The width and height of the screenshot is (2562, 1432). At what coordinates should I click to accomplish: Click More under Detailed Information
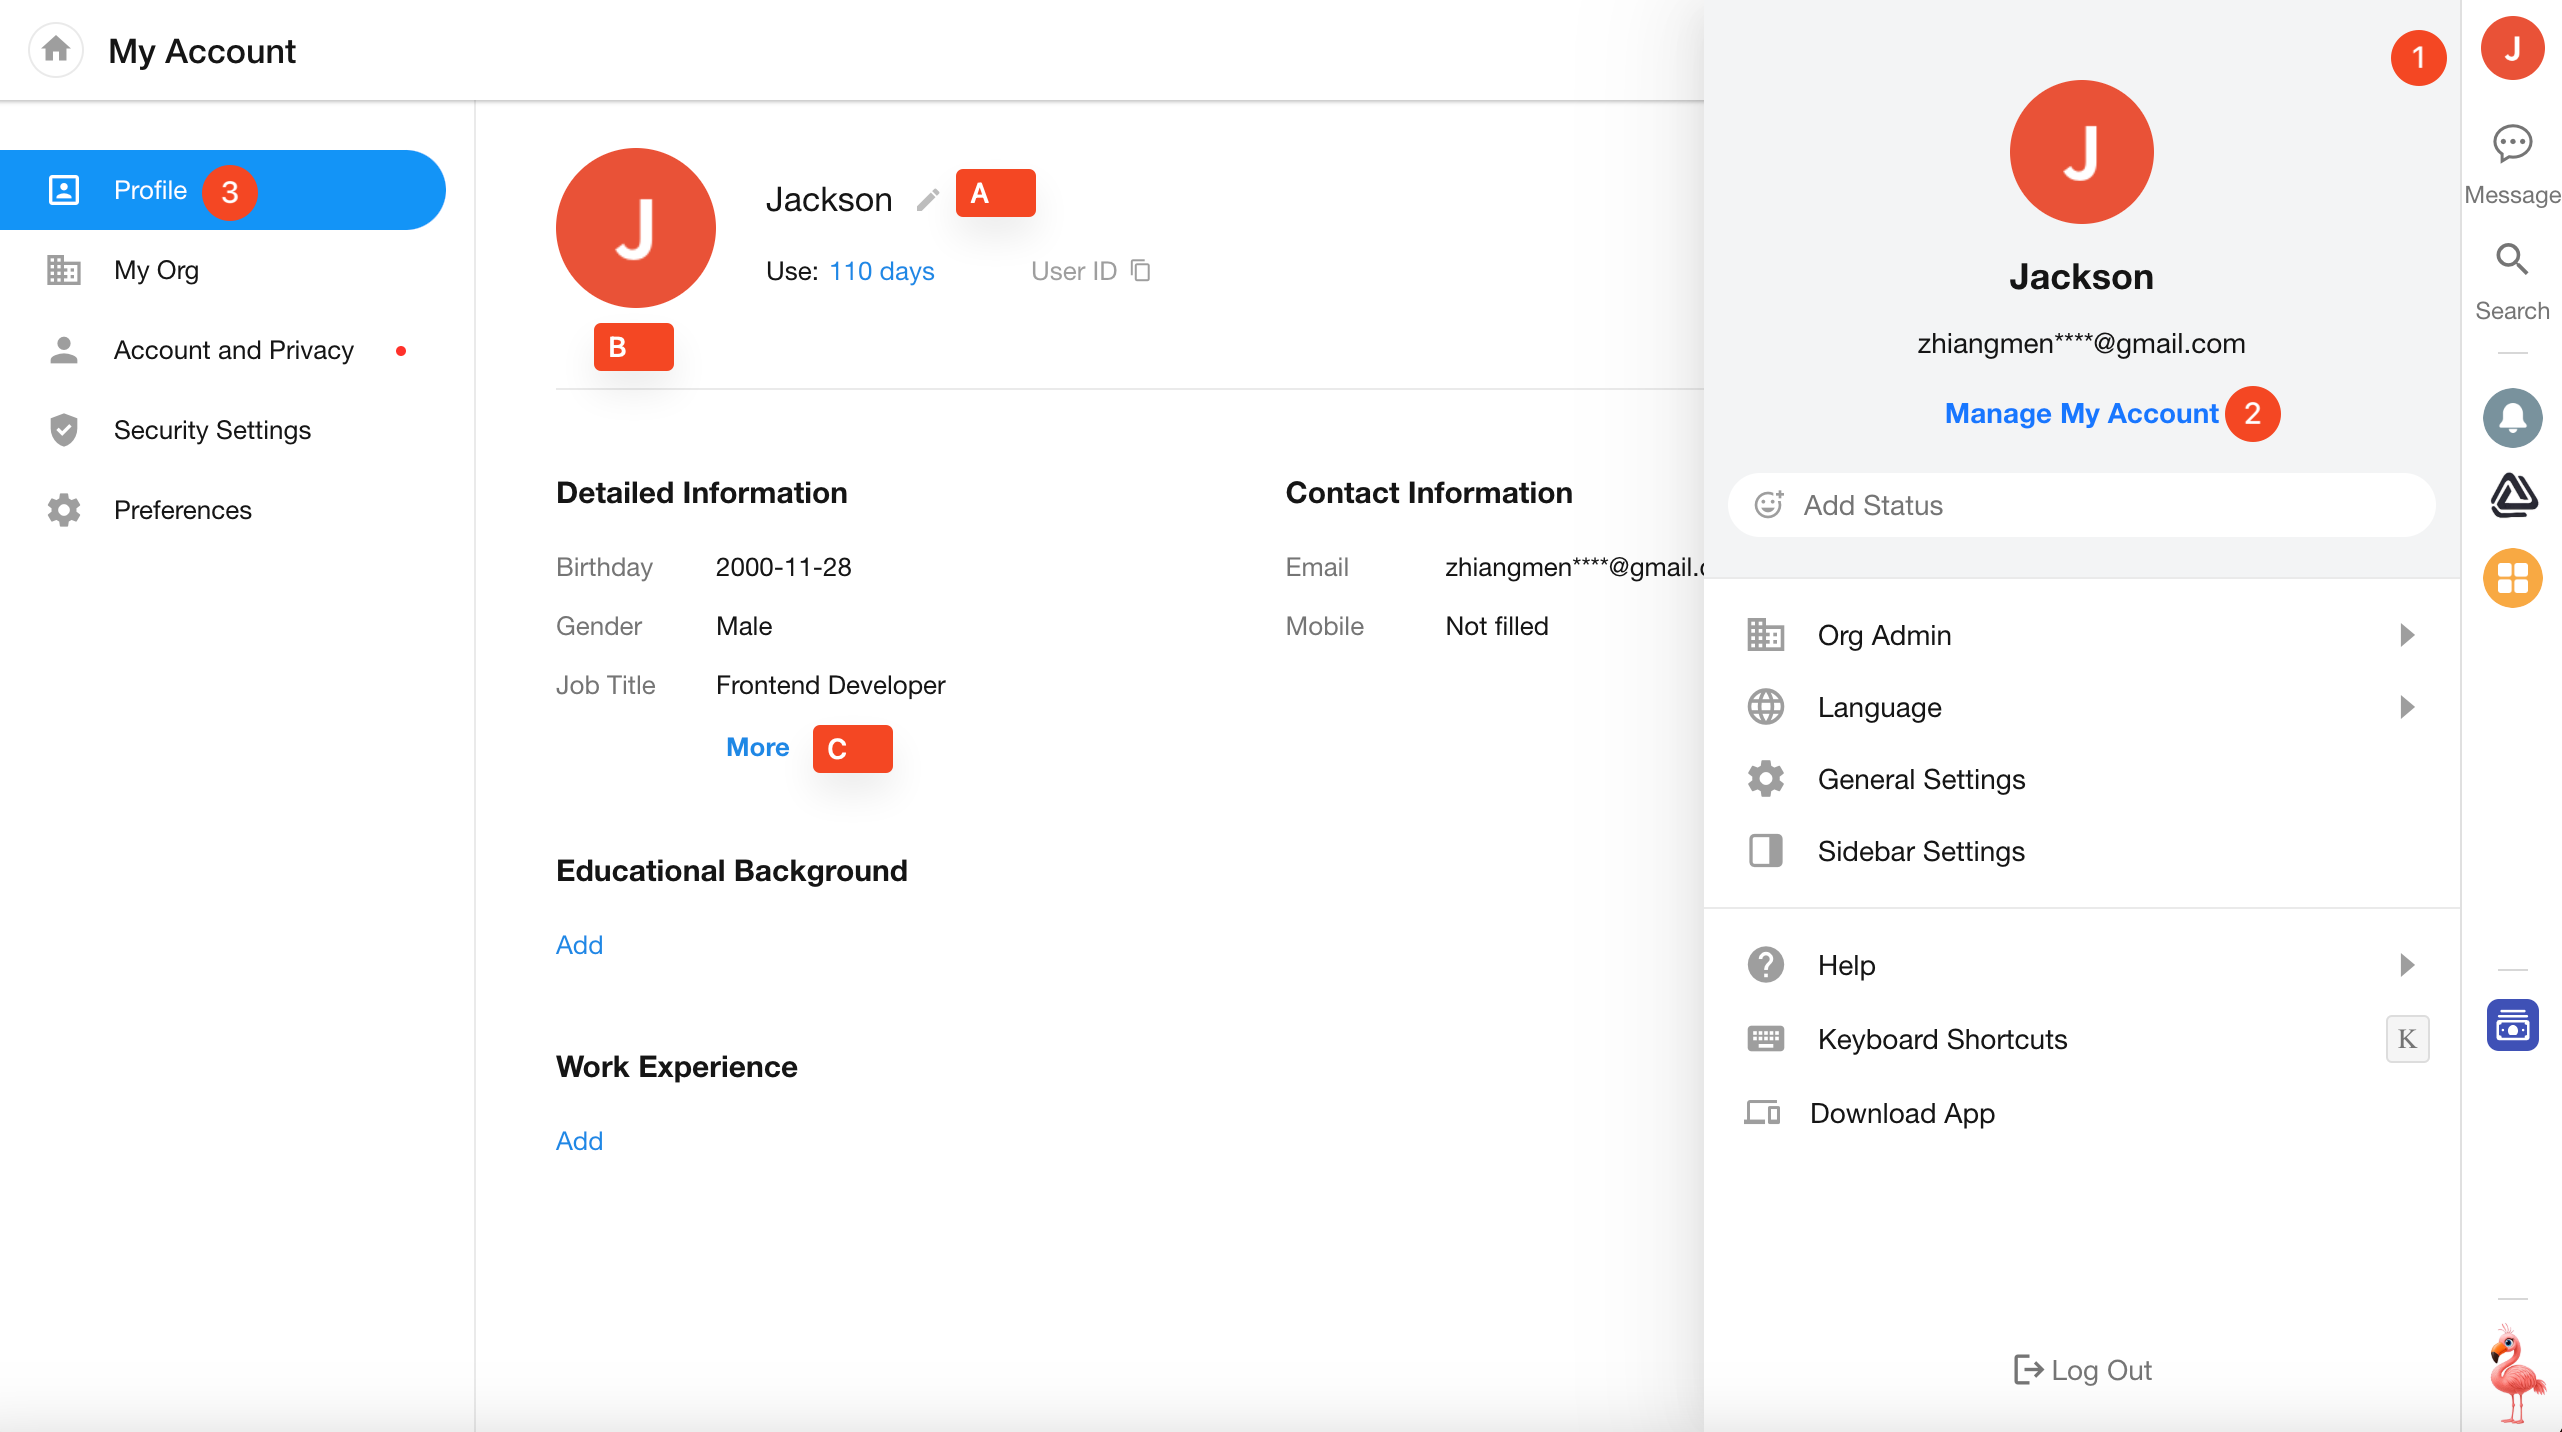[757, 747]
